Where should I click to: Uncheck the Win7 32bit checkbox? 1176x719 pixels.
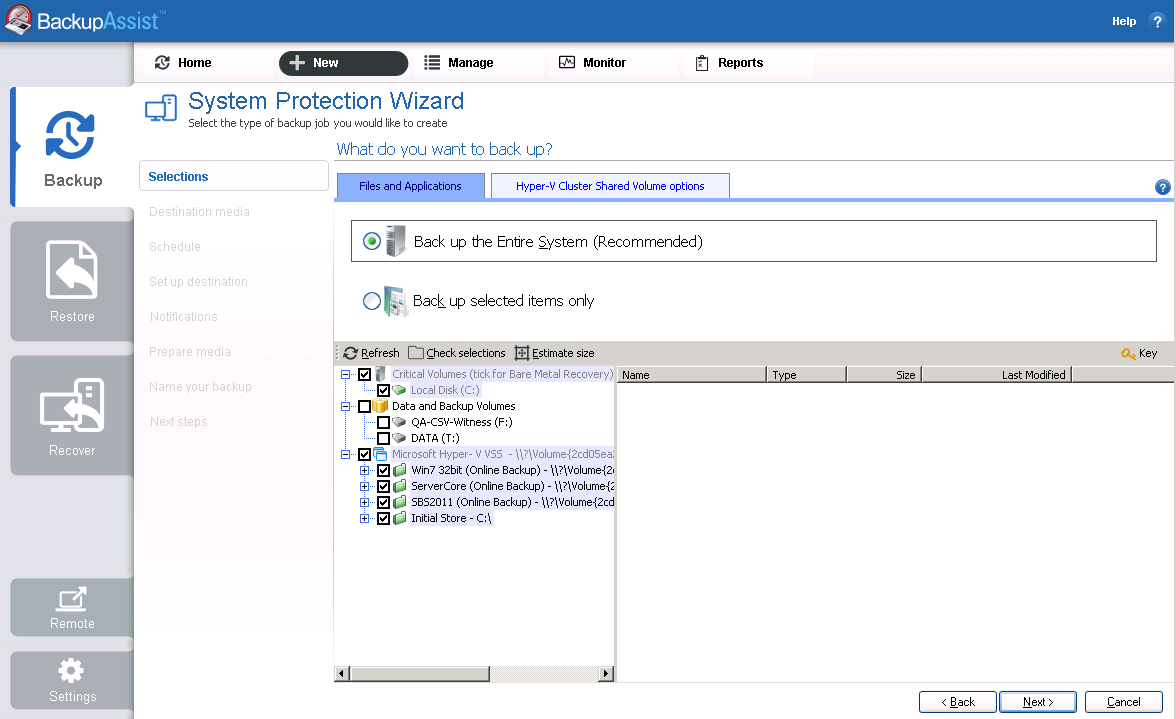(x=383, y=470)
